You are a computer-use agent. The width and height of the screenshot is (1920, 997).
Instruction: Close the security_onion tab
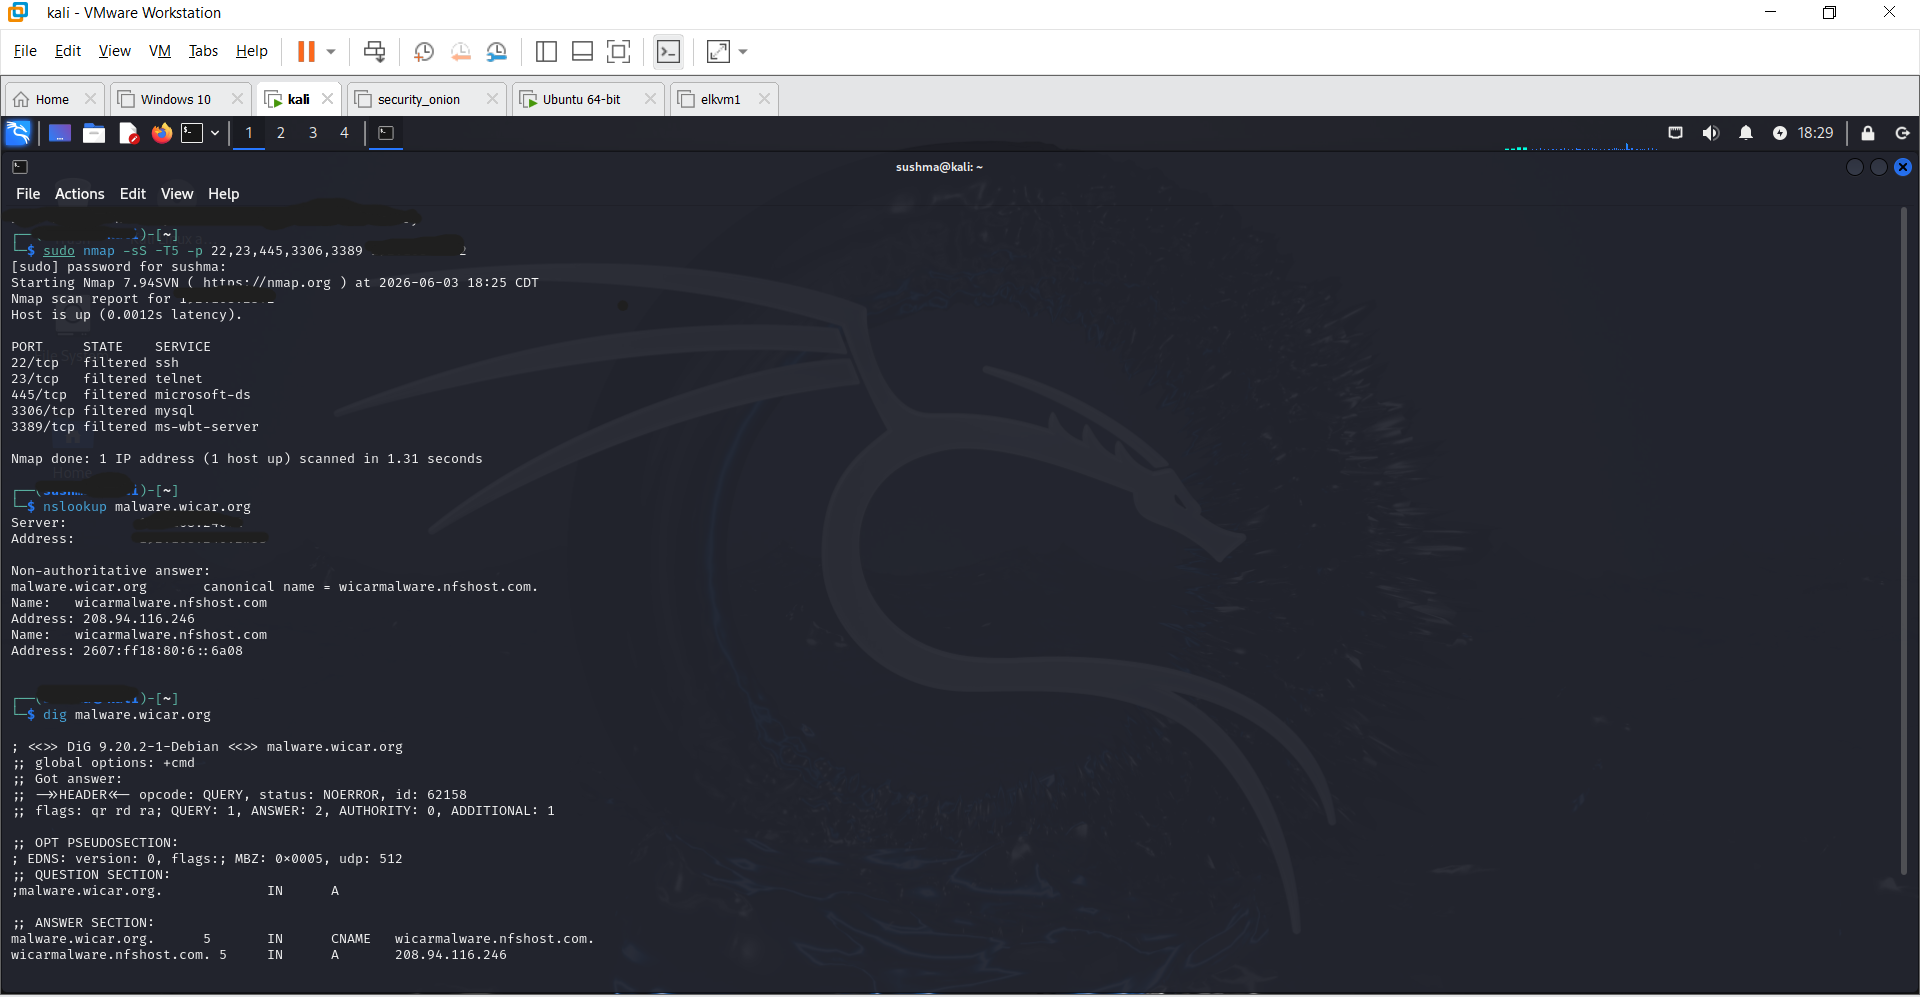pos(492,99)
